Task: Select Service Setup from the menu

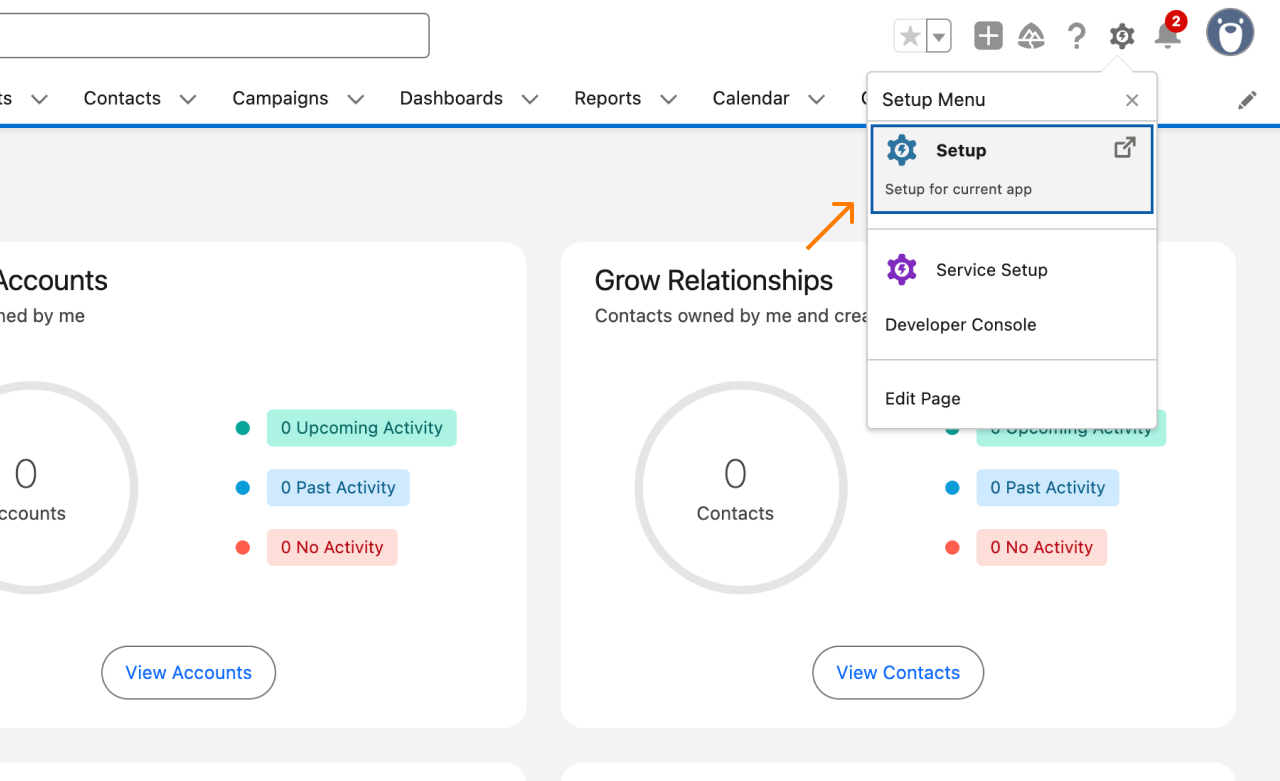Action: pyautogui.click(x=1012, y=270)
